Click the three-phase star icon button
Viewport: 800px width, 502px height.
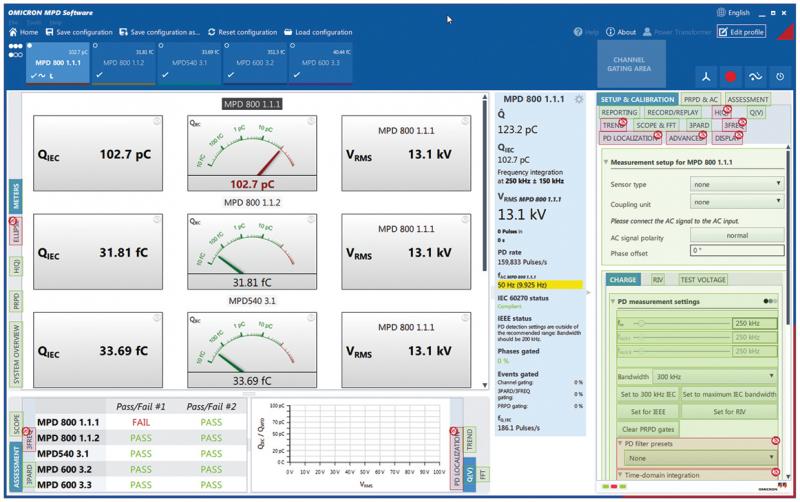click(706, 77)
